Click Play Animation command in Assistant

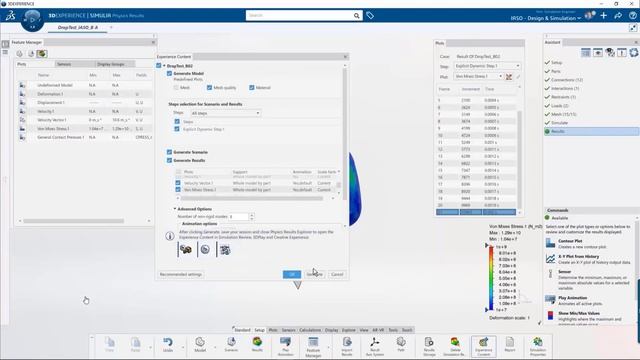tap(572, 298)
